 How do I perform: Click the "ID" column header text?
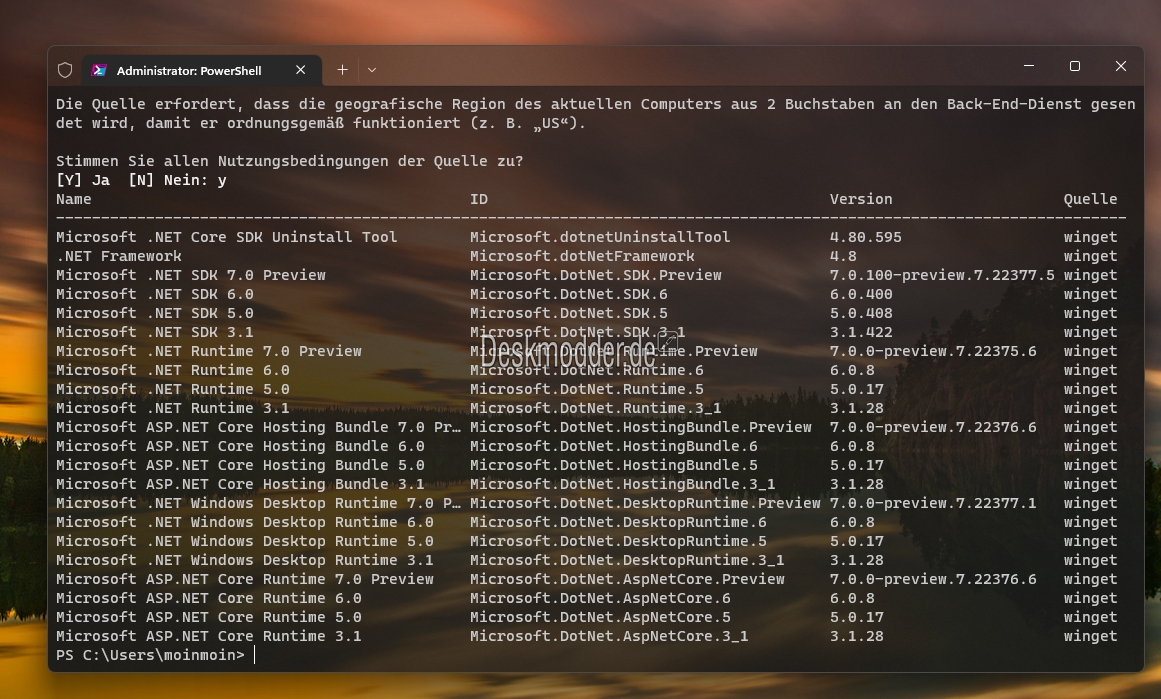coord(479,199)
